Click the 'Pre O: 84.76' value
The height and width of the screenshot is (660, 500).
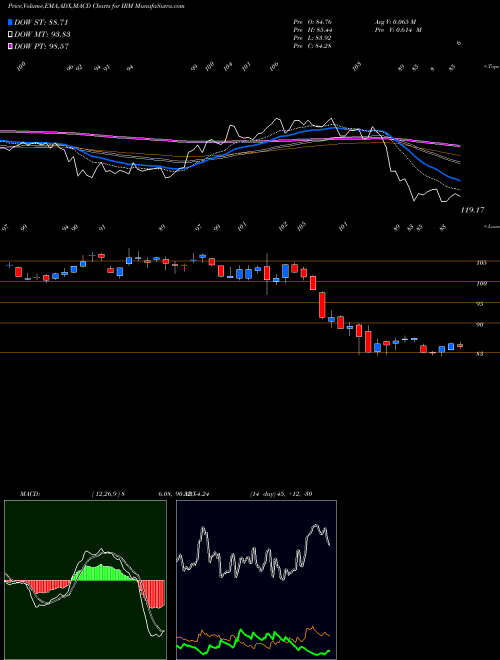[x=313, y=22]
